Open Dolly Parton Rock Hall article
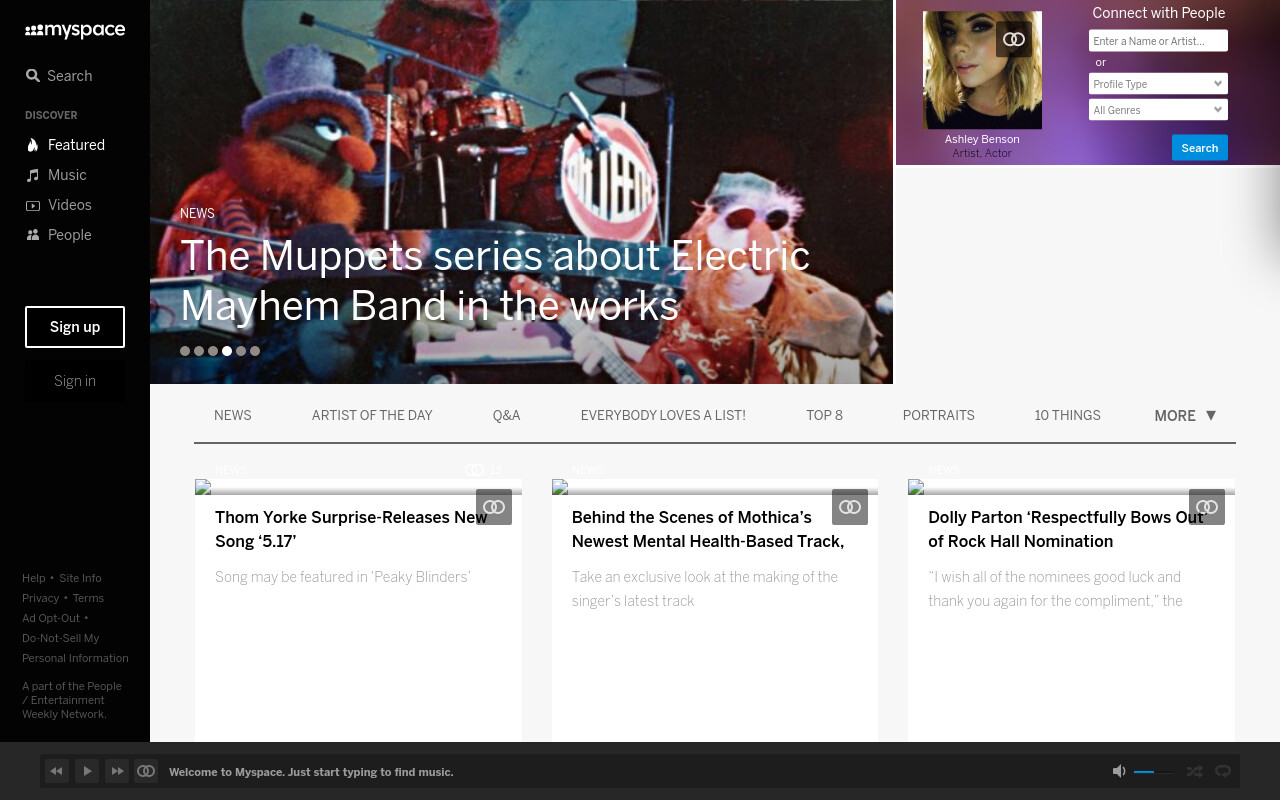Screen dimensions: 1280x800 [1066, 529]
